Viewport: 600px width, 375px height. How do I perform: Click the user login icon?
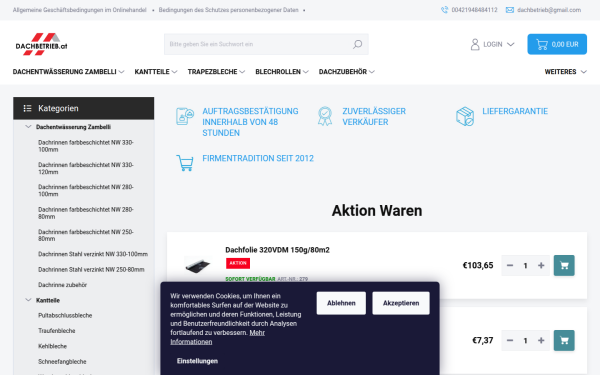475,44
